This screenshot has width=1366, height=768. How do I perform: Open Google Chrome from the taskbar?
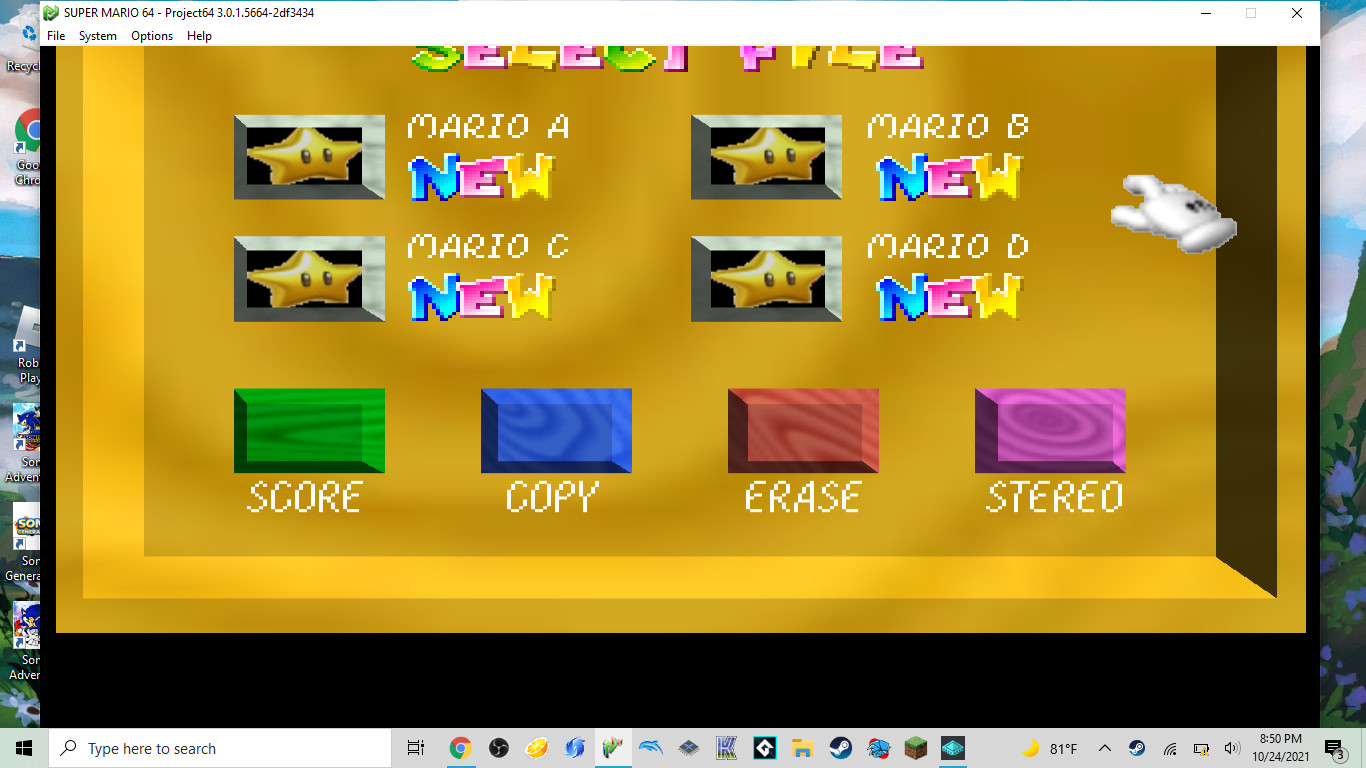point(461,747)
